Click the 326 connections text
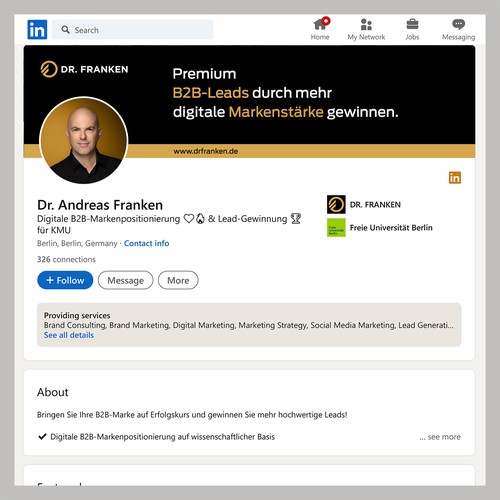 pyautogui.click(x=66, y=259)
